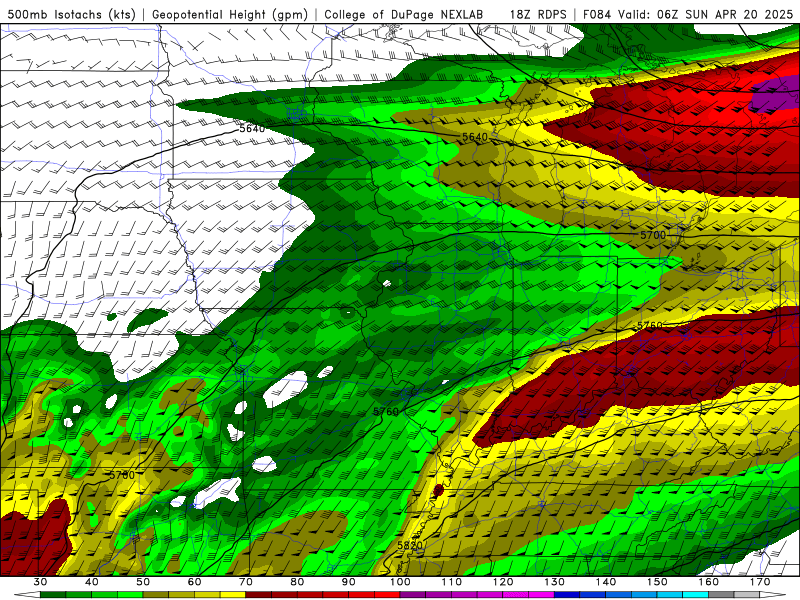Click the 120 tick label on the color scale
This screenshot has width=800, height=600.
503,582
